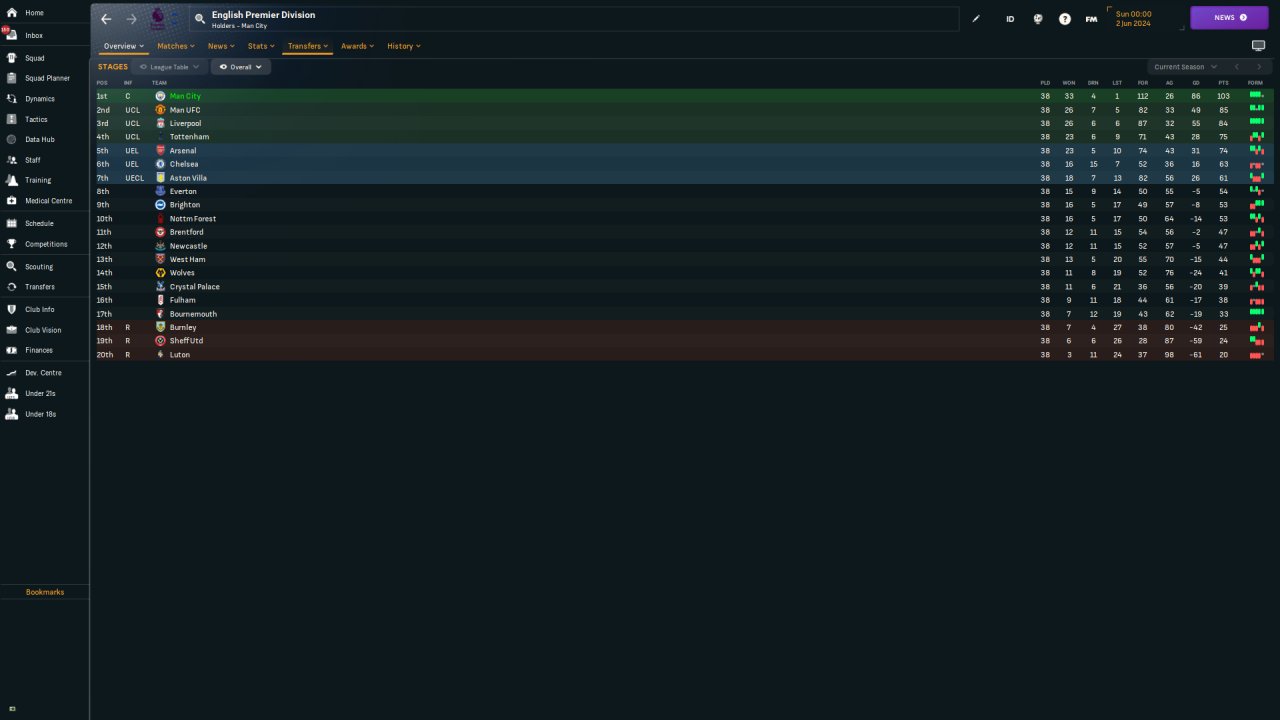Screen dimensions: 1280x720
Task: Click the Training cones icon
Action: pyautogui.click(x=11, y=180)
